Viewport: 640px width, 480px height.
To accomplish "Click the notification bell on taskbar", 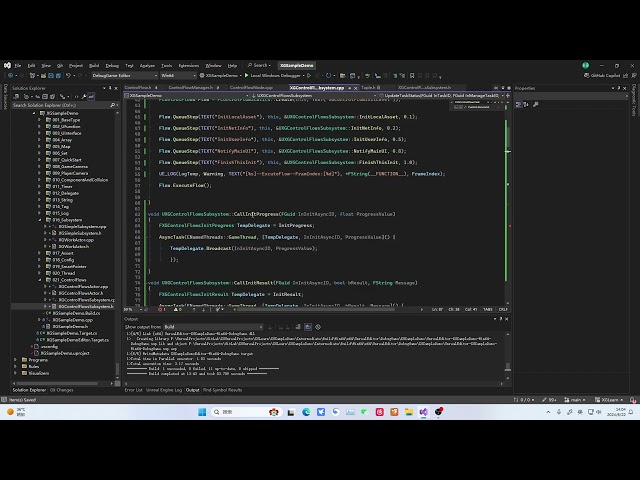I will (631, 412).
